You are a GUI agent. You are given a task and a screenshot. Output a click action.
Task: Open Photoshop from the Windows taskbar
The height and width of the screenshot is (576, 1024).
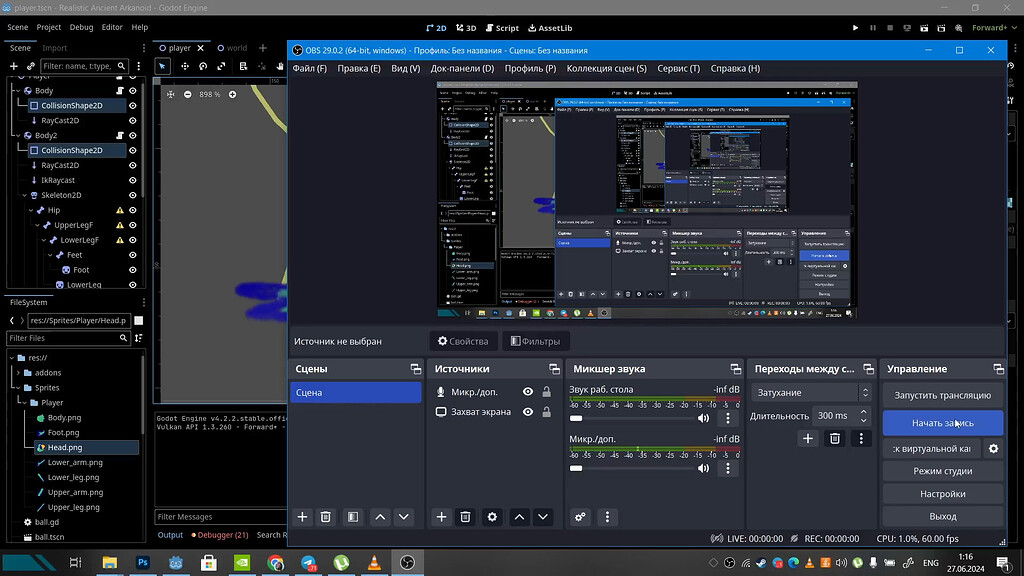pyautogui.click(x=143, y=563)
